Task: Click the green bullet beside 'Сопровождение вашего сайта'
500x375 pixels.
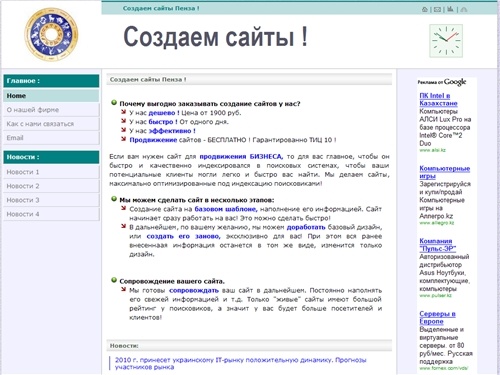Action: [114, 280]
